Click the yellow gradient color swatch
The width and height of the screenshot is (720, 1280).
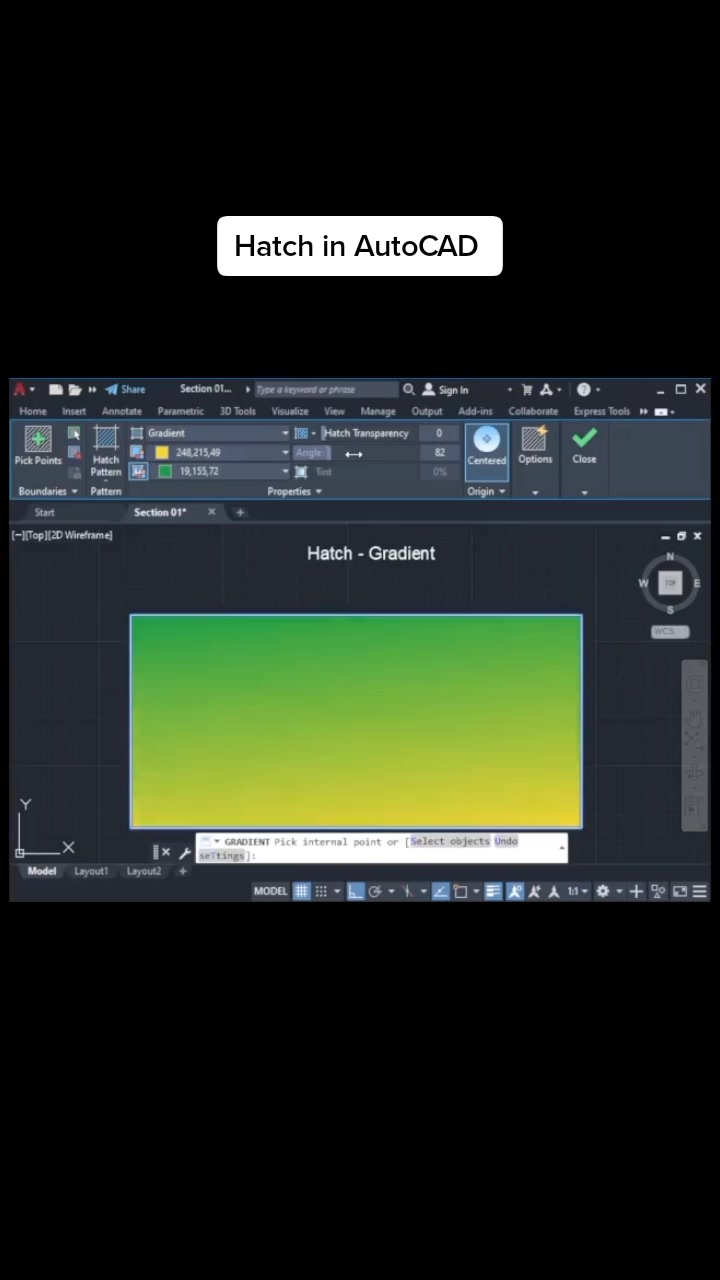[162, 452]
